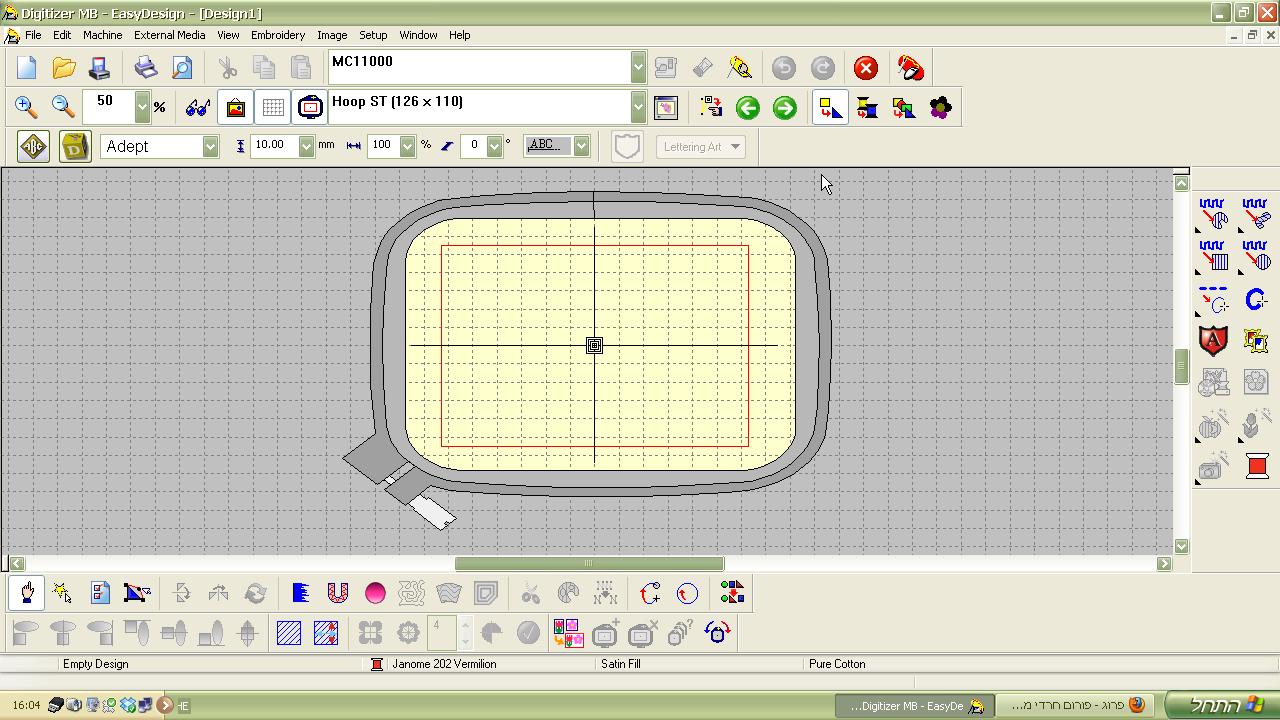The height and width of the screenshot is (720, 1280).
Task: Expand the Adept font dropdown
Action: [x=210, y=147]
